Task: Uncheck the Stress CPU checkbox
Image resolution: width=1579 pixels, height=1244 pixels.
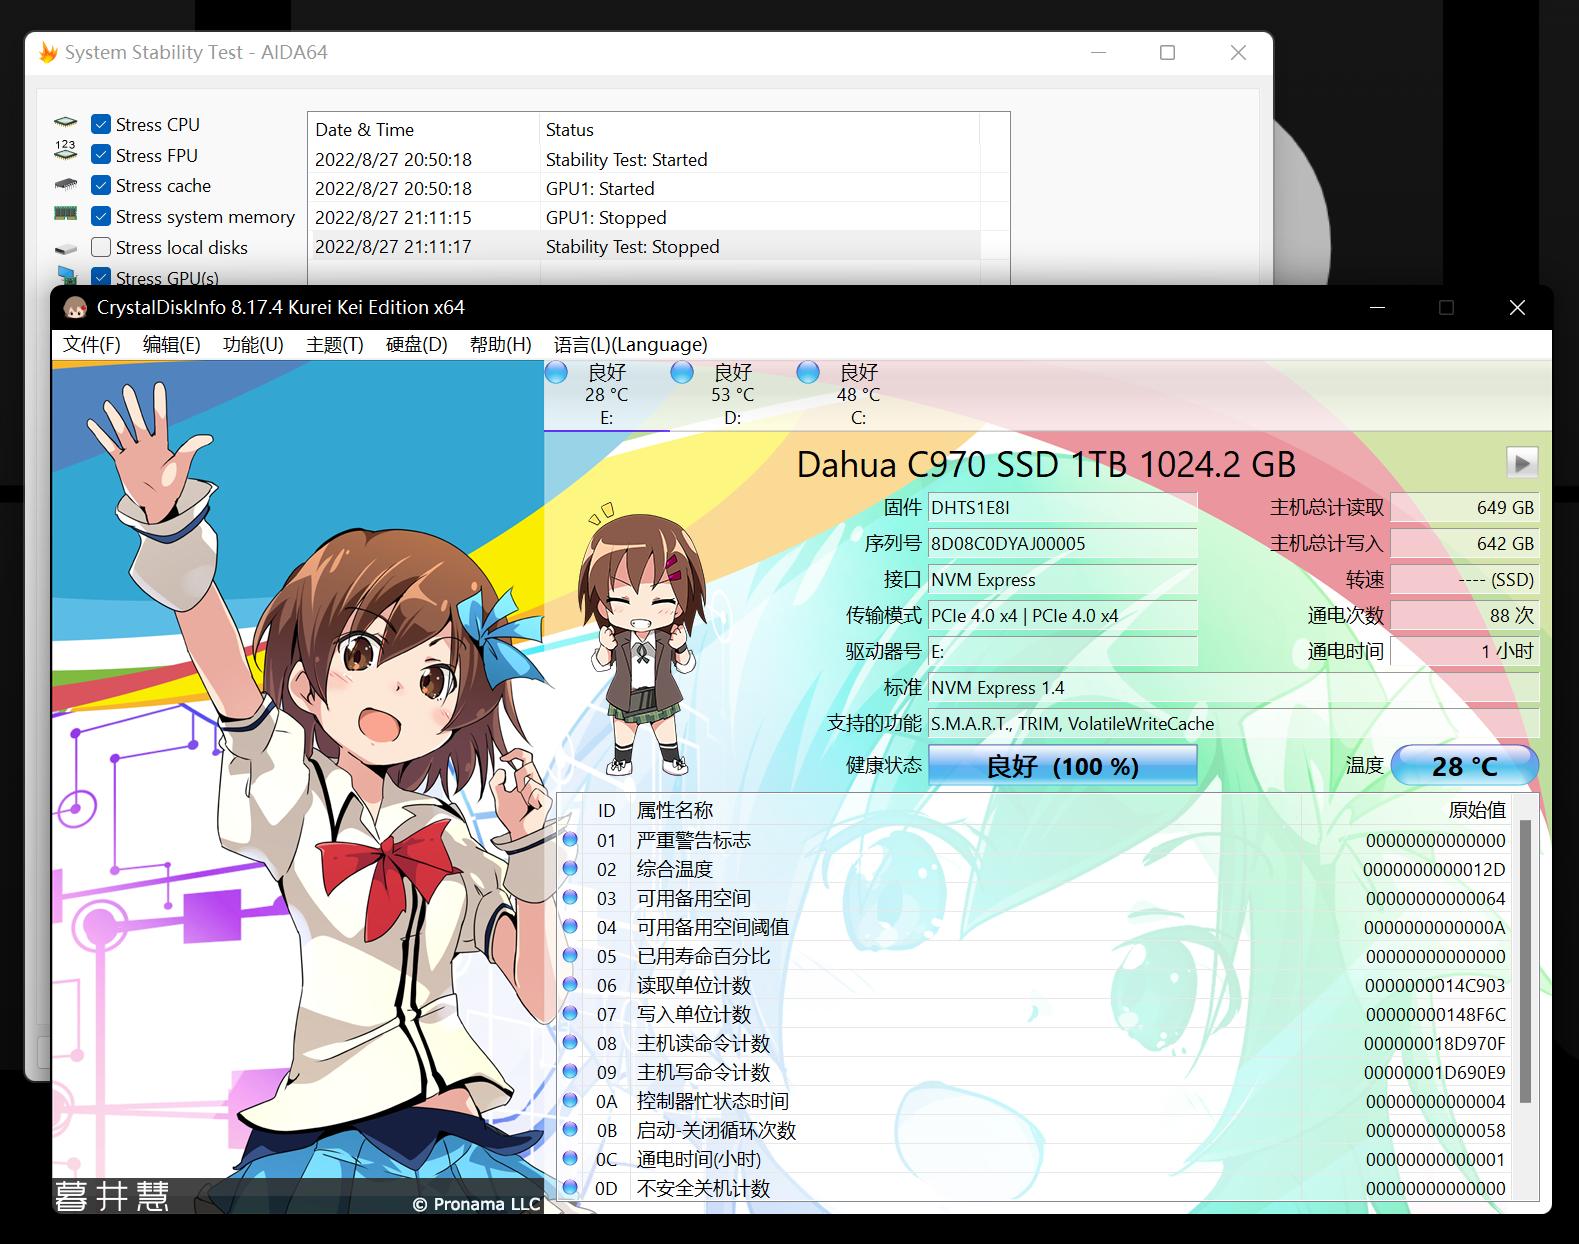Action: pyautogui.click(x=101, y=124)
